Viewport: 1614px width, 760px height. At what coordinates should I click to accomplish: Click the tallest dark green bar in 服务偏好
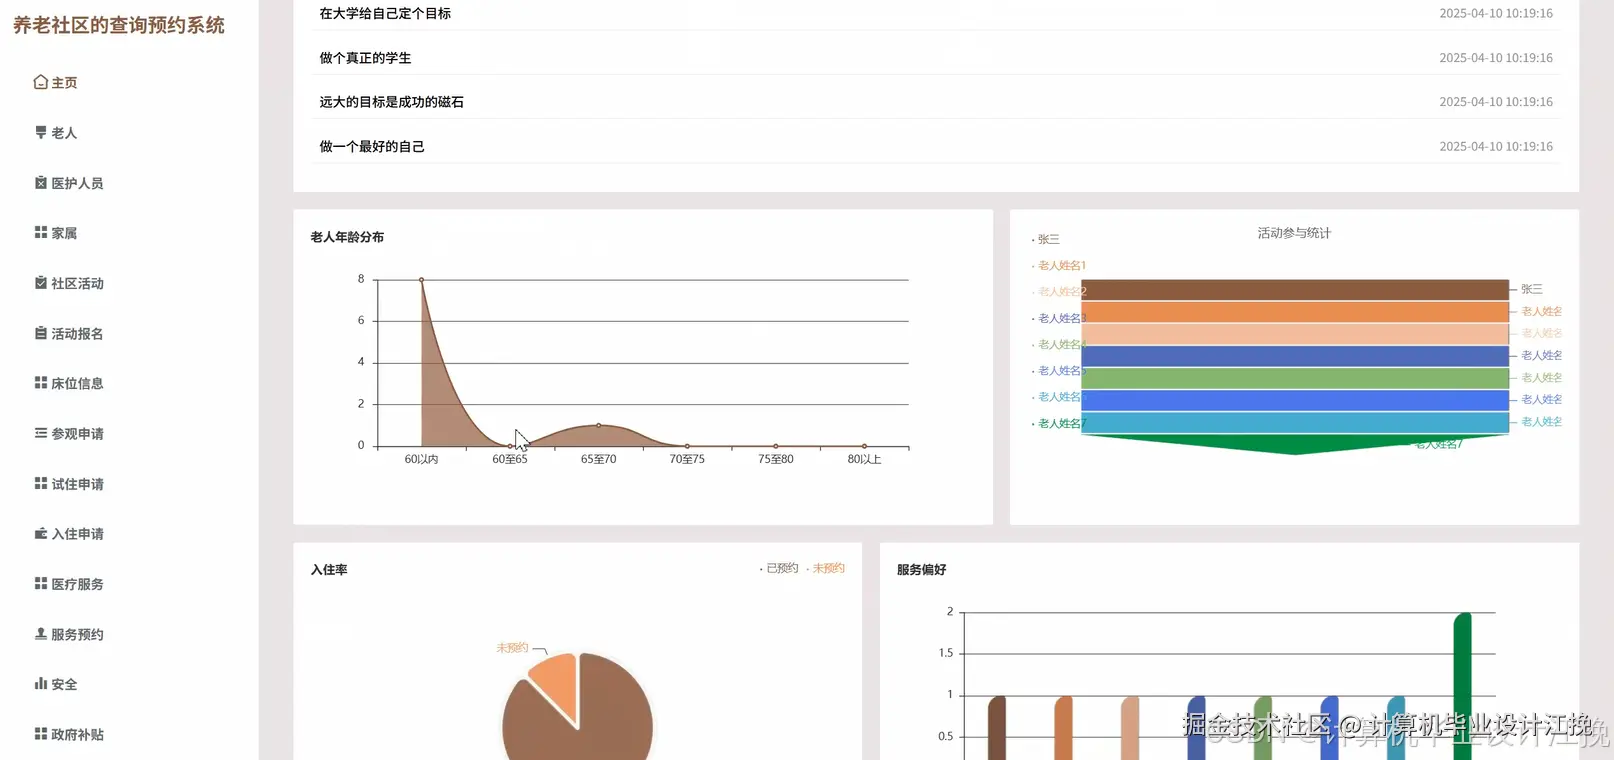click(1462, 686)
